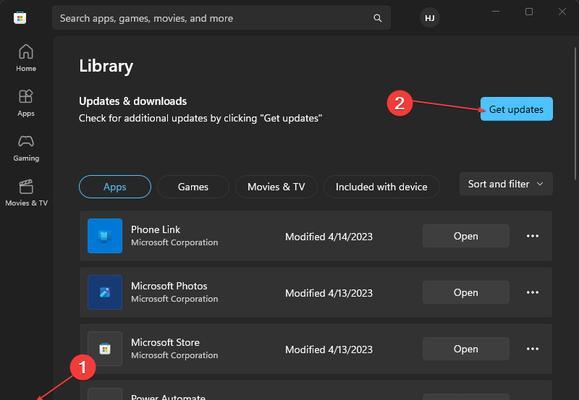579x400 pixels.
Task: Open the Gaming section in sidebar
Action: pyautogui.click(x=26, y=148)
